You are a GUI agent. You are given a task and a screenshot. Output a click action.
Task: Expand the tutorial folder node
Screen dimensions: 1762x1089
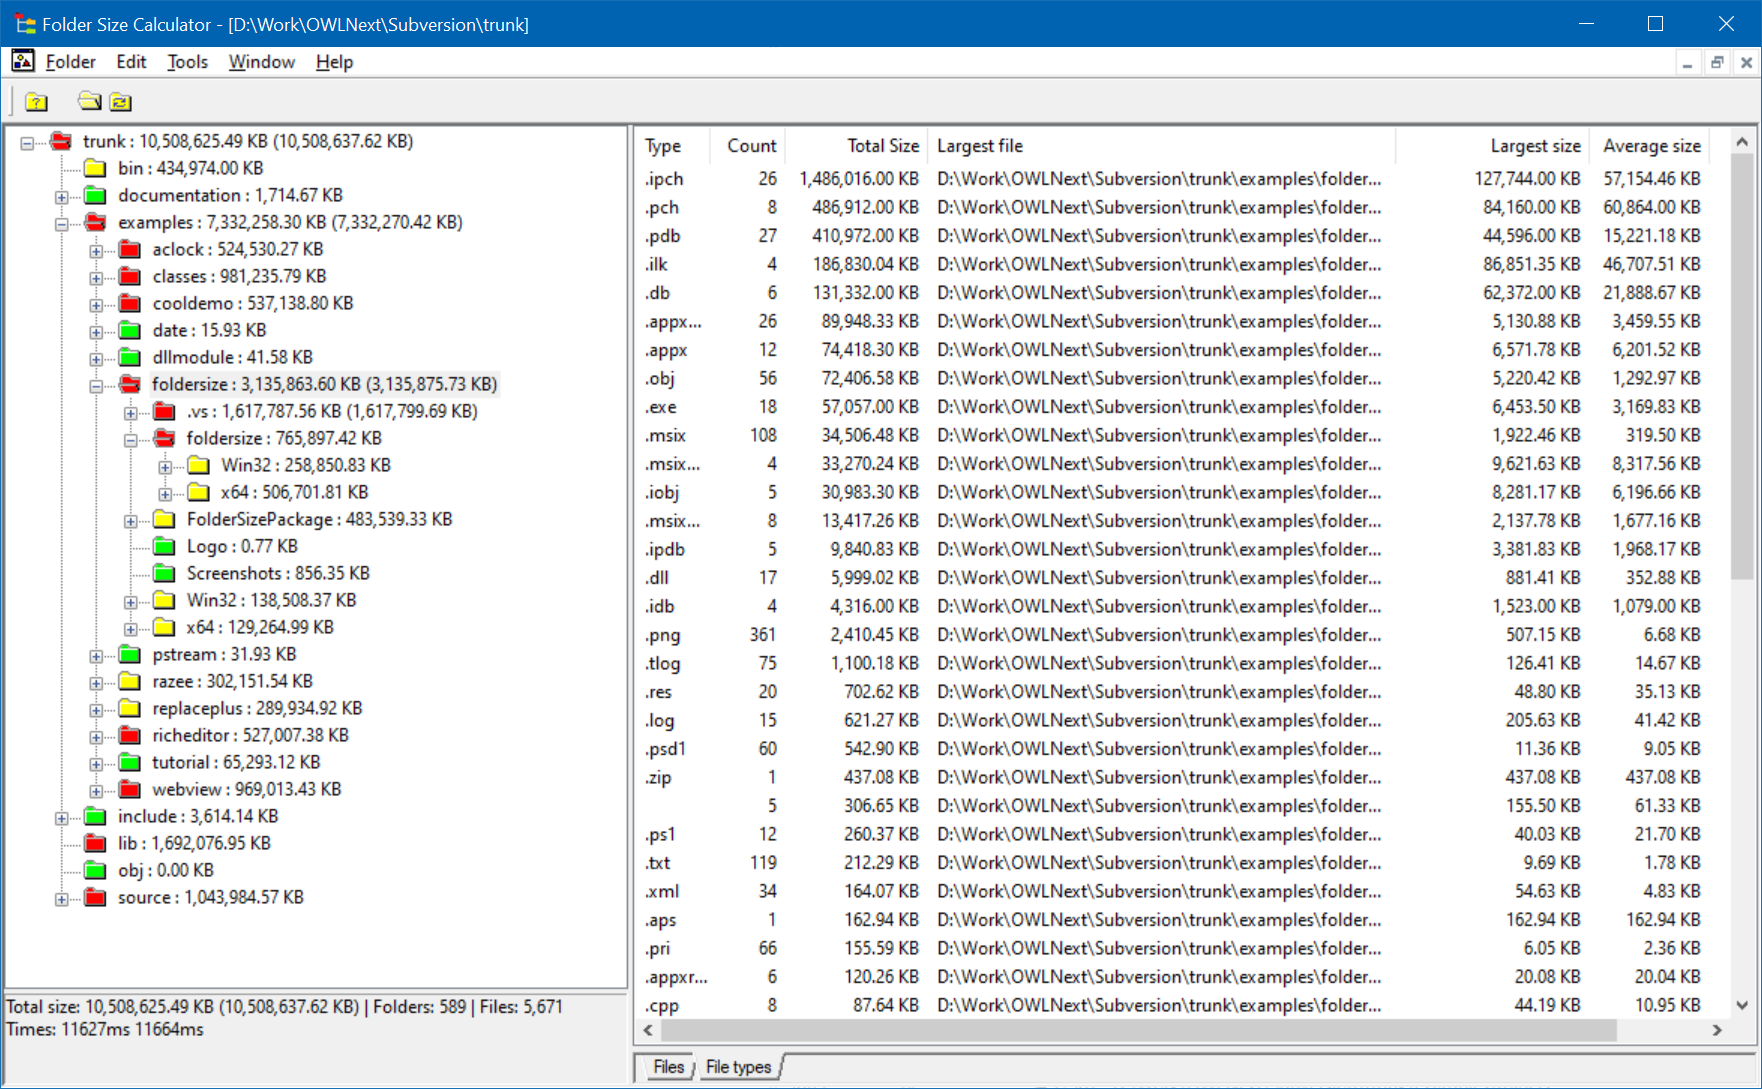tap(96, 764)
